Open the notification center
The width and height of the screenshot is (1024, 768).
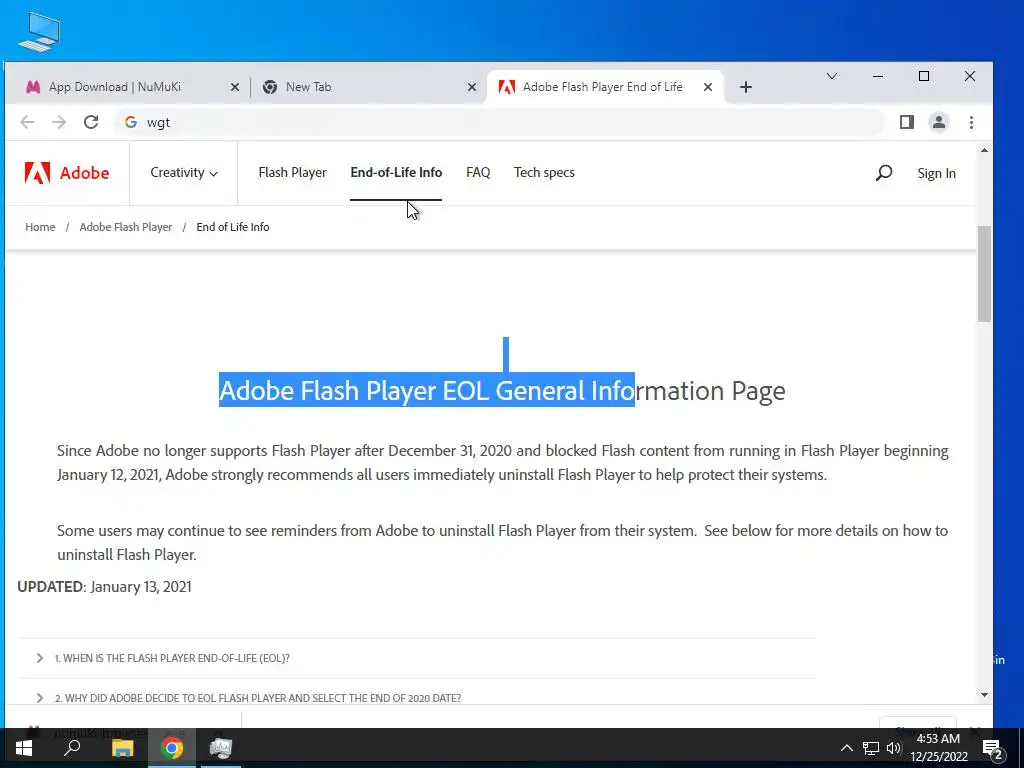coord(993,748)
